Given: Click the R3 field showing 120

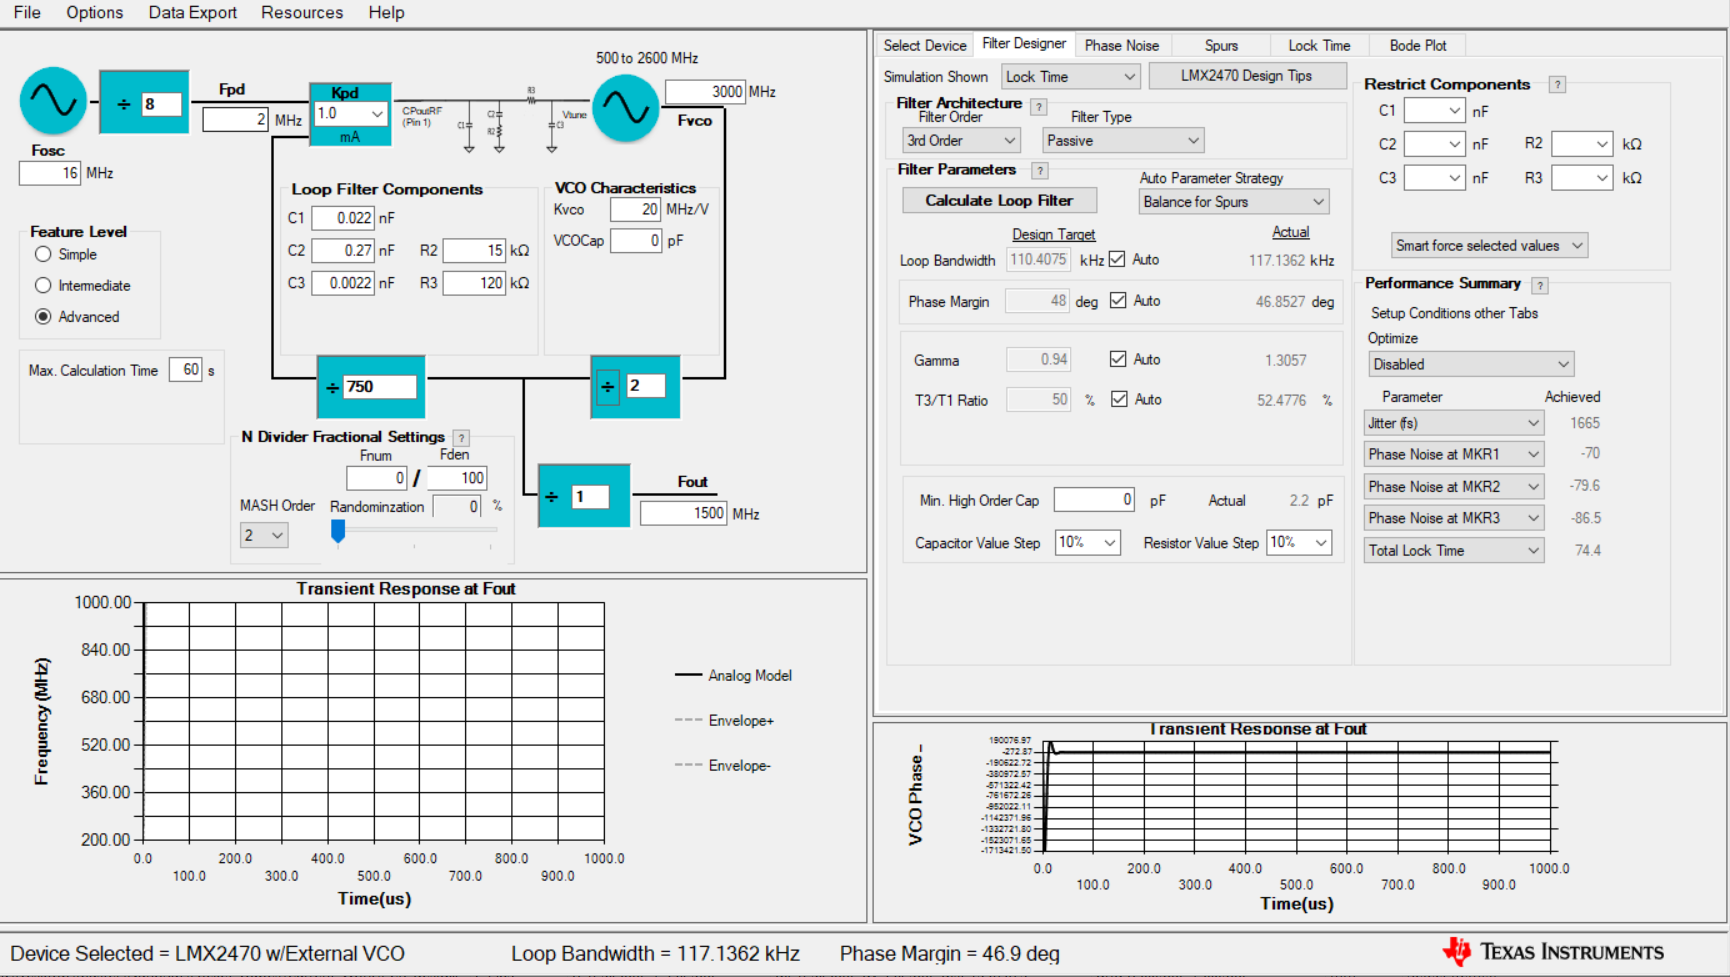Looking at the screenshot, I should pyautogui.click(x=474, y=283).
